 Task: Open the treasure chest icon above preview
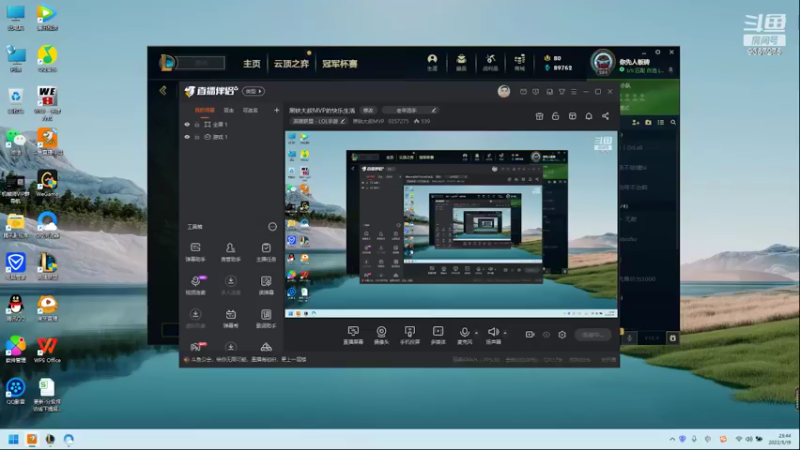572,116
